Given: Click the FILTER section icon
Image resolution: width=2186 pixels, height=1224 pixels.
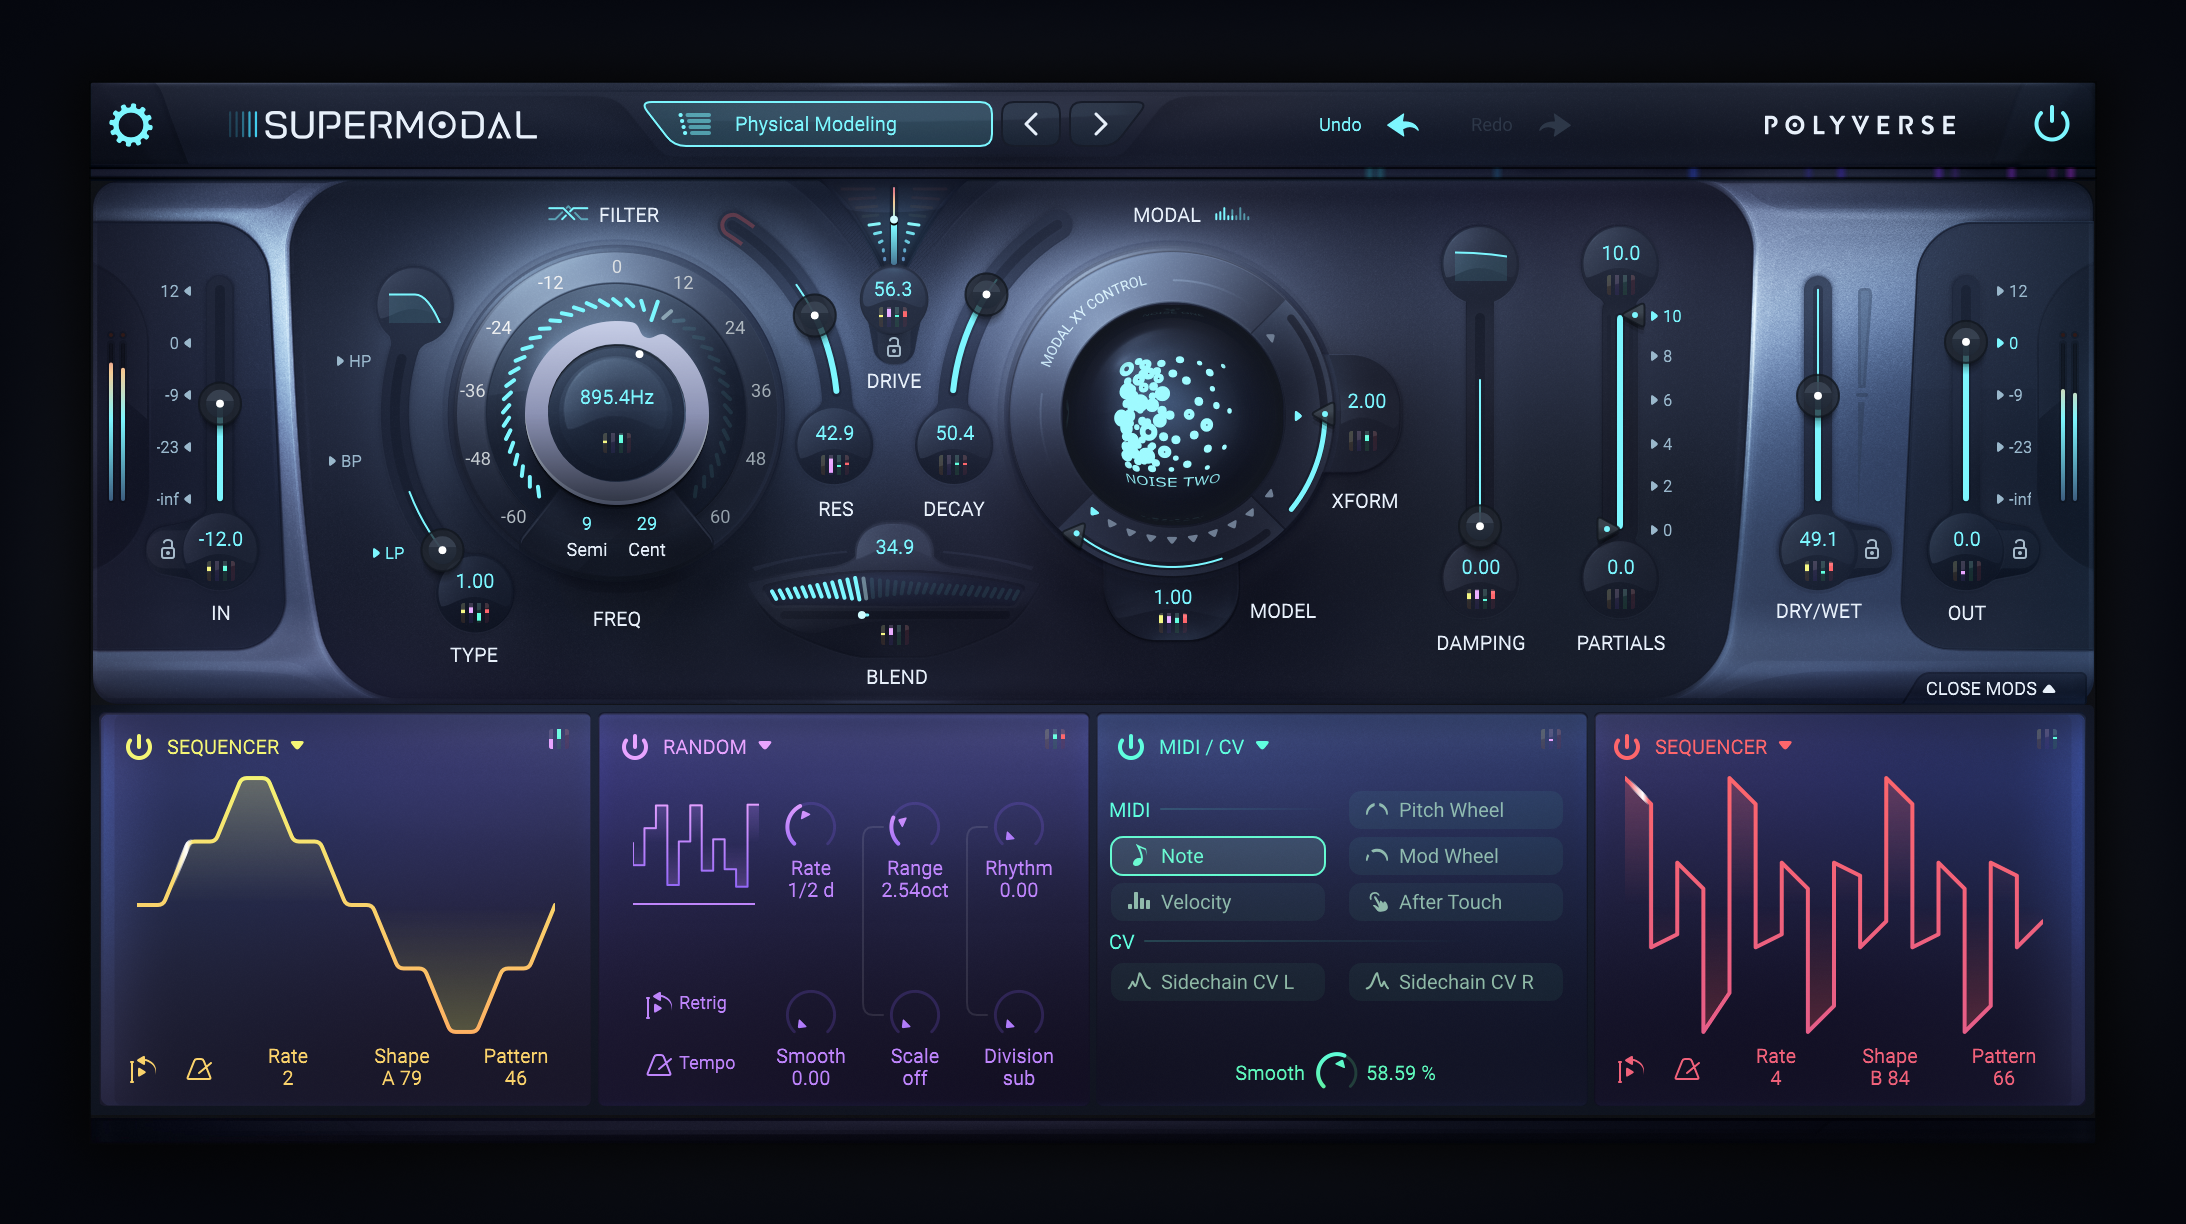Looking at the screenshot, I should pyautogui.click(x=568, y=214).
